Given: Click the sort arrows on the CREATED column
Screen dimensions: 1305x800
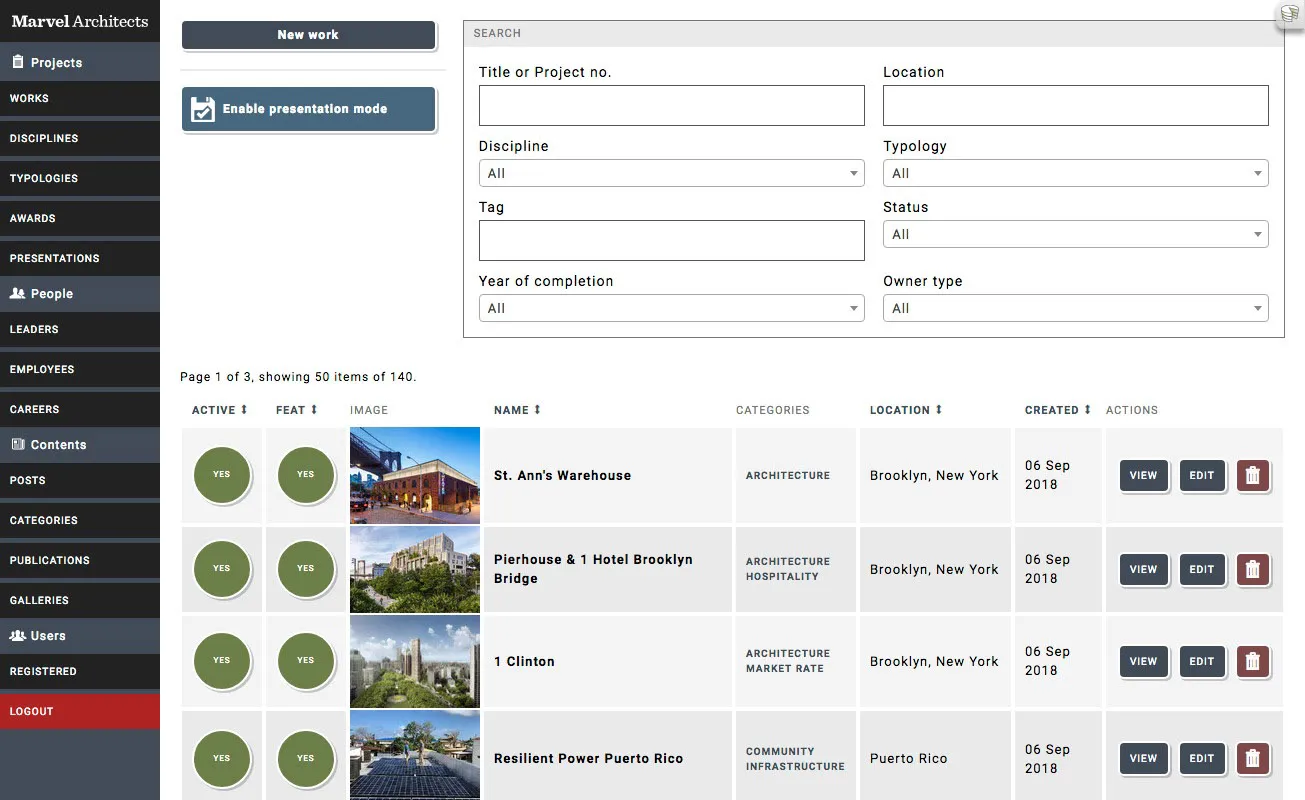Looking at the screenshot, I should coord(1085,409).
